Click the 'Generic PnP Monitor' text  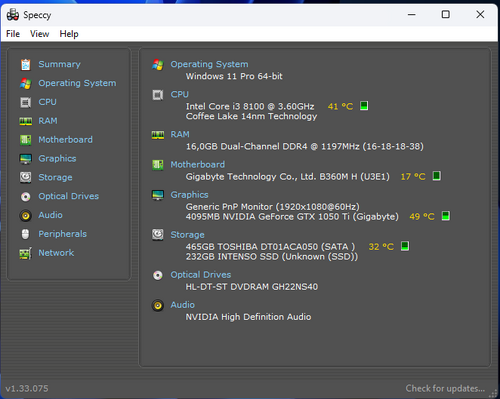[x=272, y=207]
